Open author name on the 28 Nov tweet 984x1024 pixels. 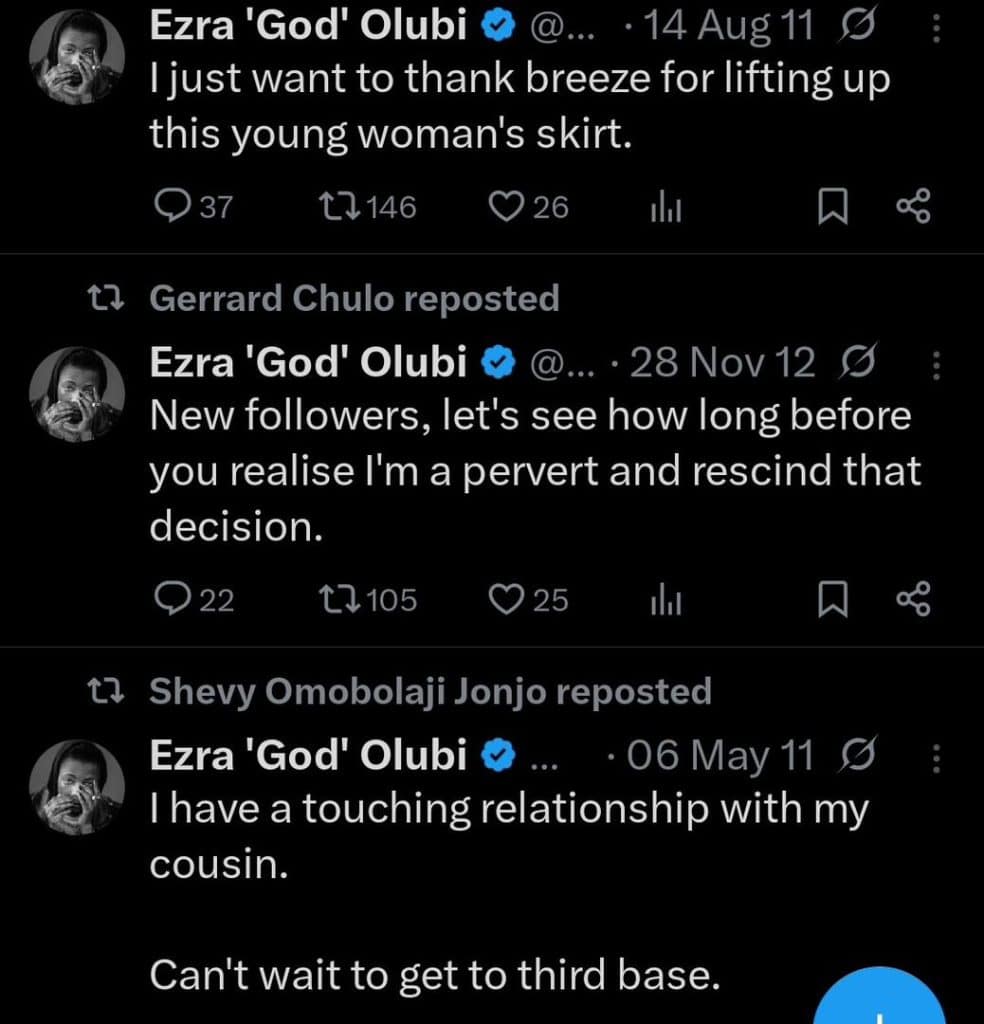(308, 364)
